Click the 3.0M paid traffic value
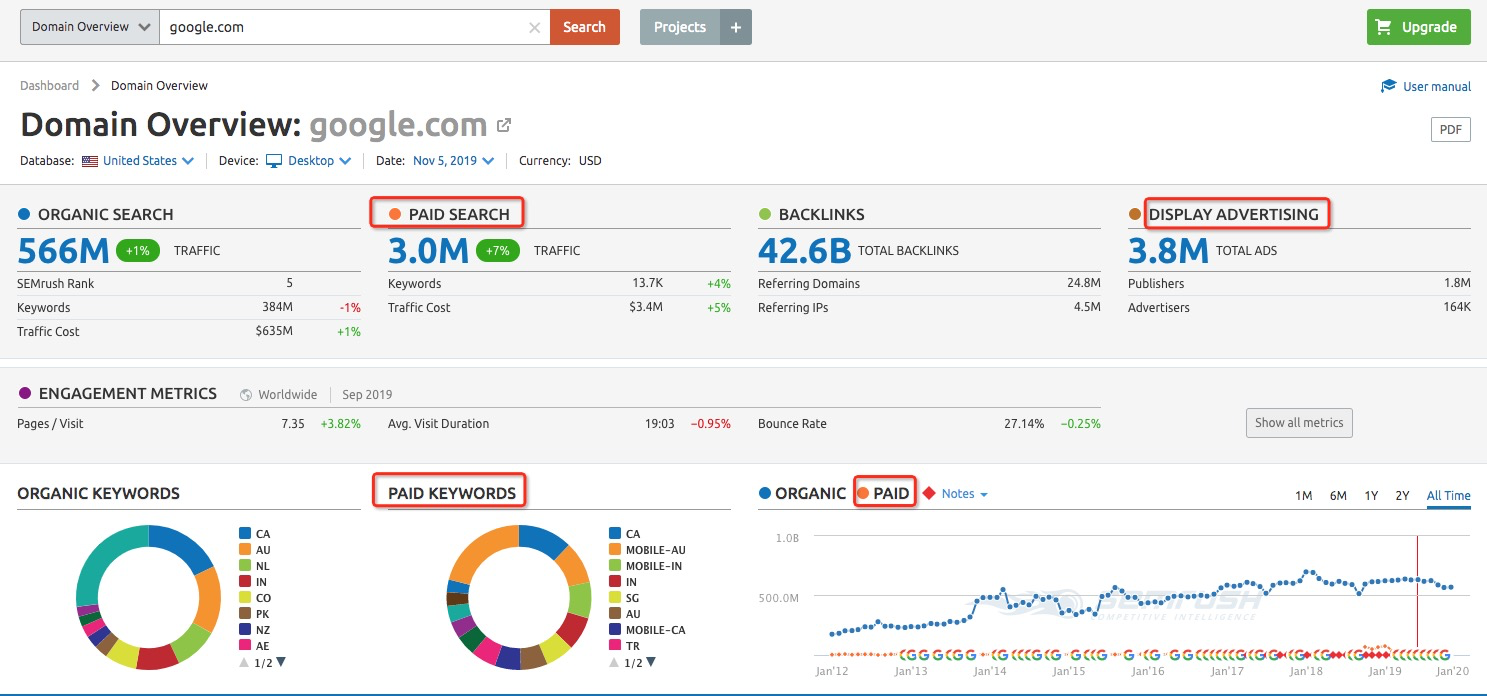The image size is (1487, 696). click(428, 250)
